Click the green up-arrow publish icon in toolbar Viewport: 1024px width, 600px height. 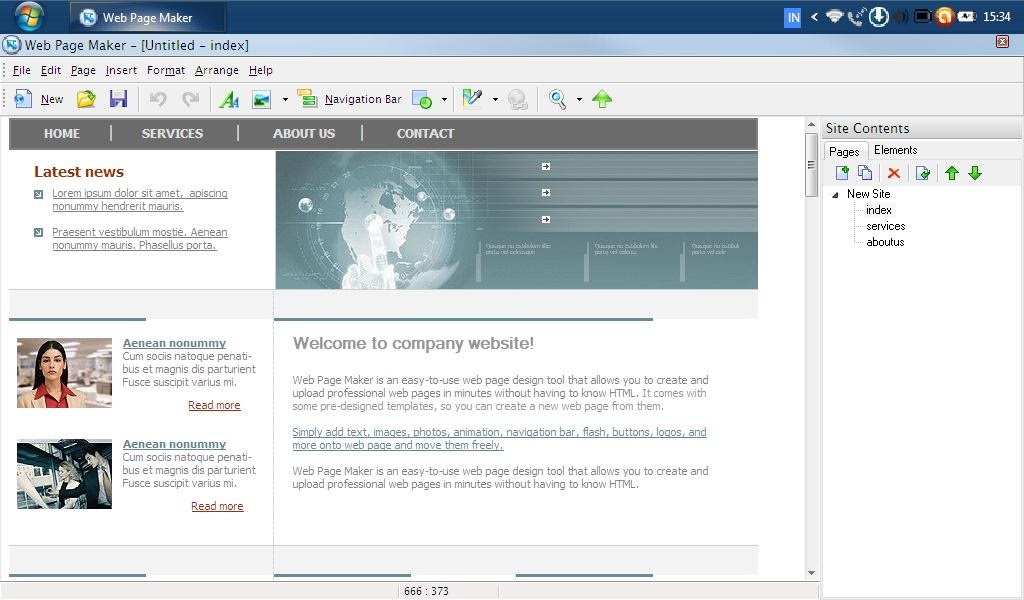[601, 99]
